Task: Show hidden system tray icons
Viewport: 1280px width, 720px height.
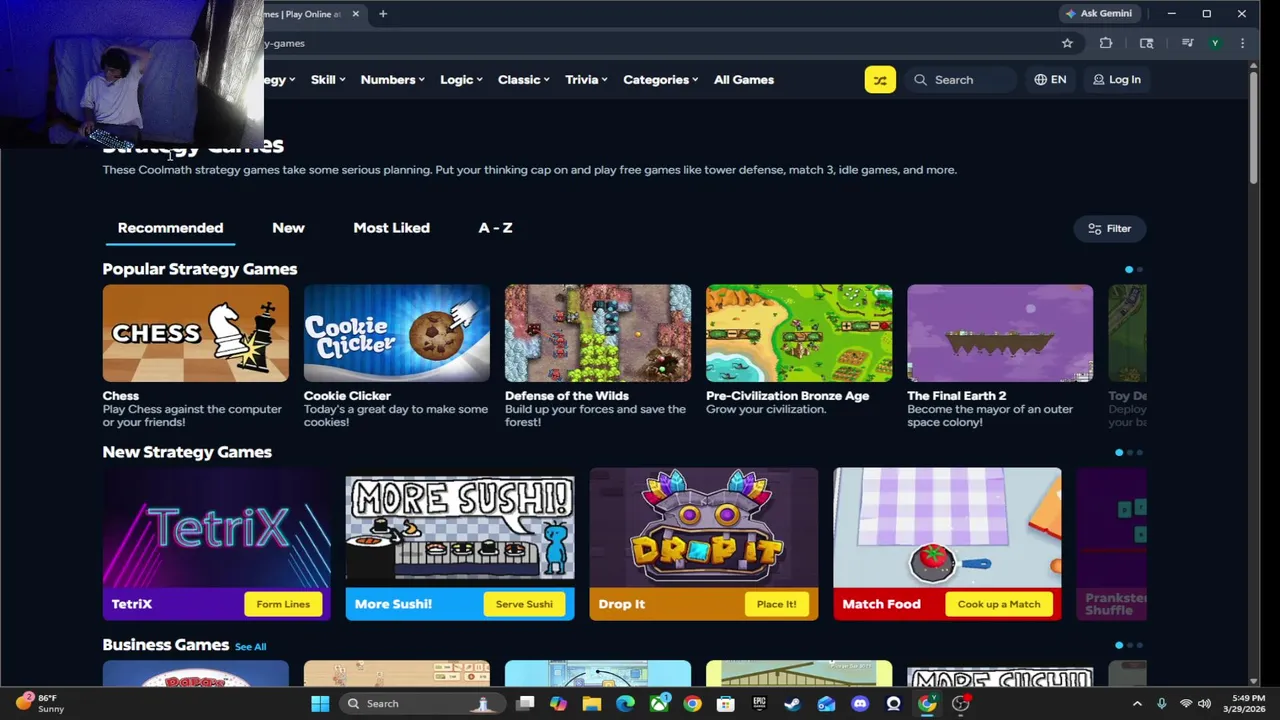Action: [1137, 704]
